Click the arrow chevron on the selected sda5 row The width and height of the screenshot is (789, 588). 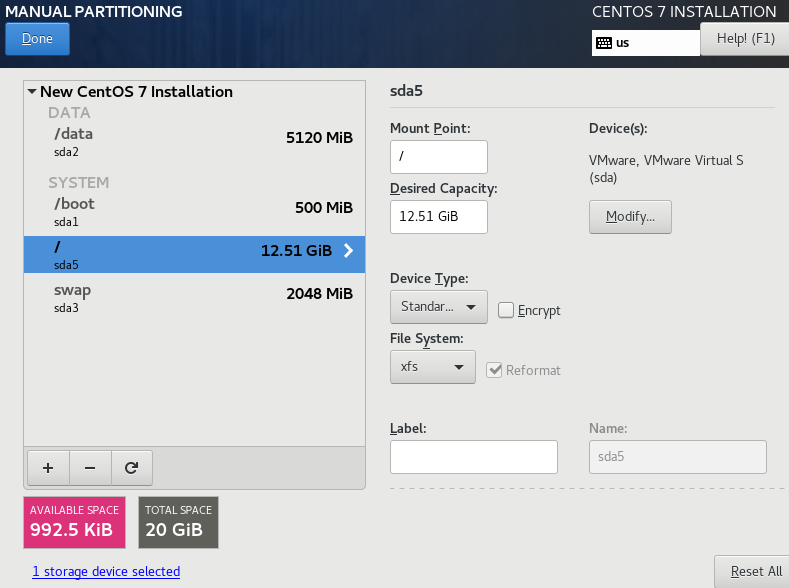tap(348, 250)
